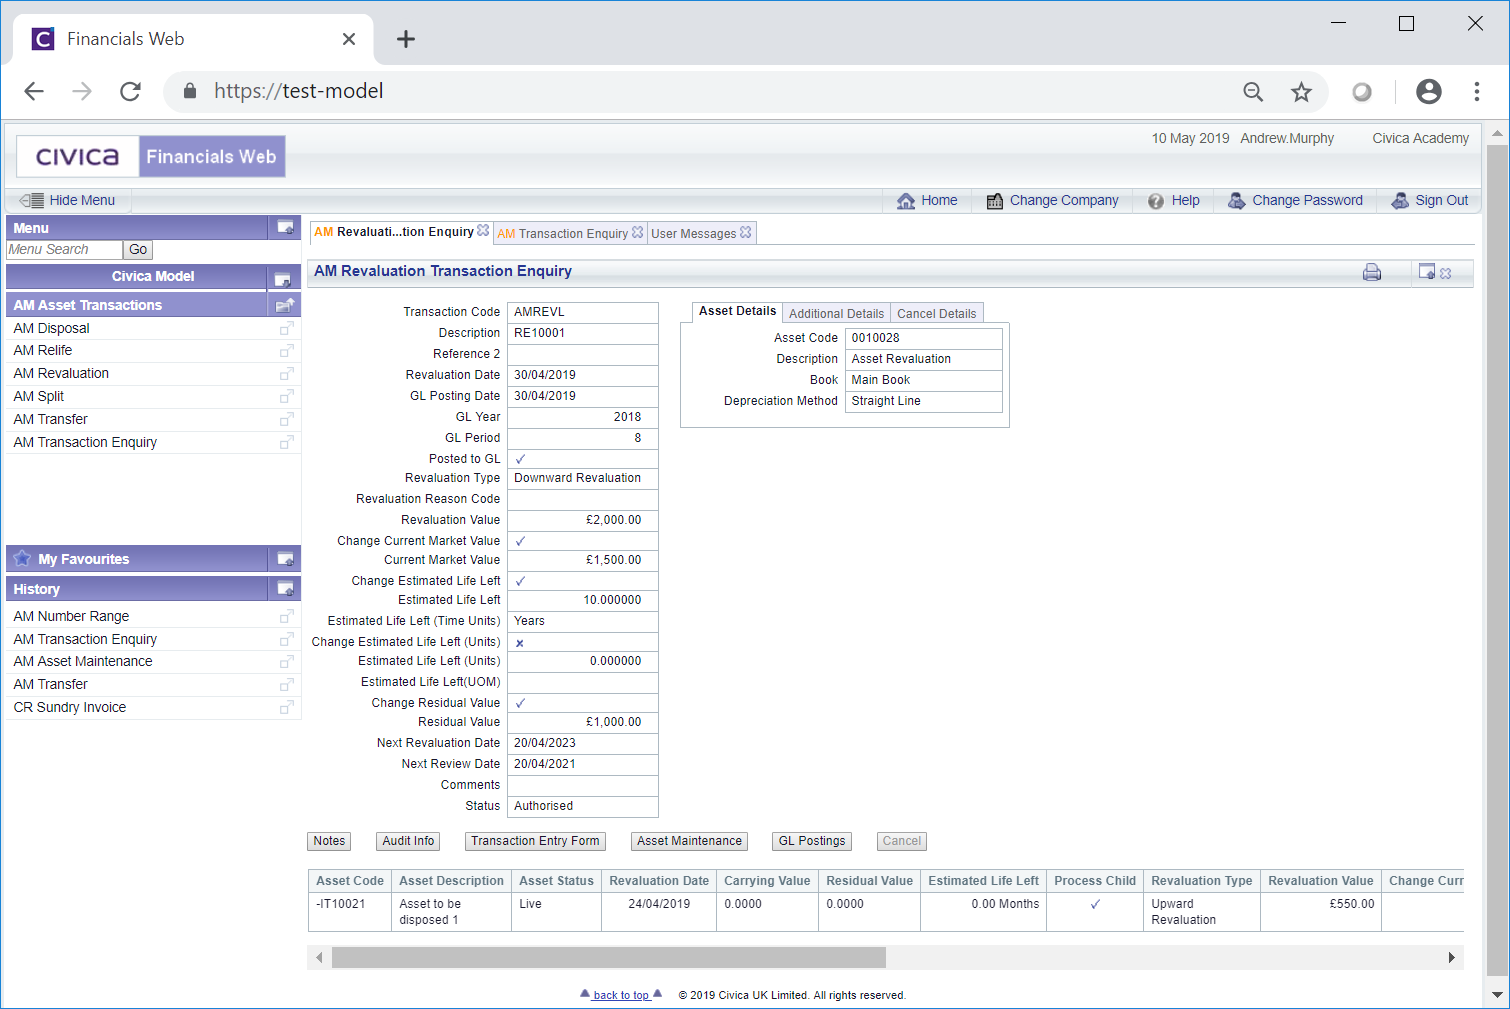
Task: Open AM Number Range from History
Action: pos(71,616)
